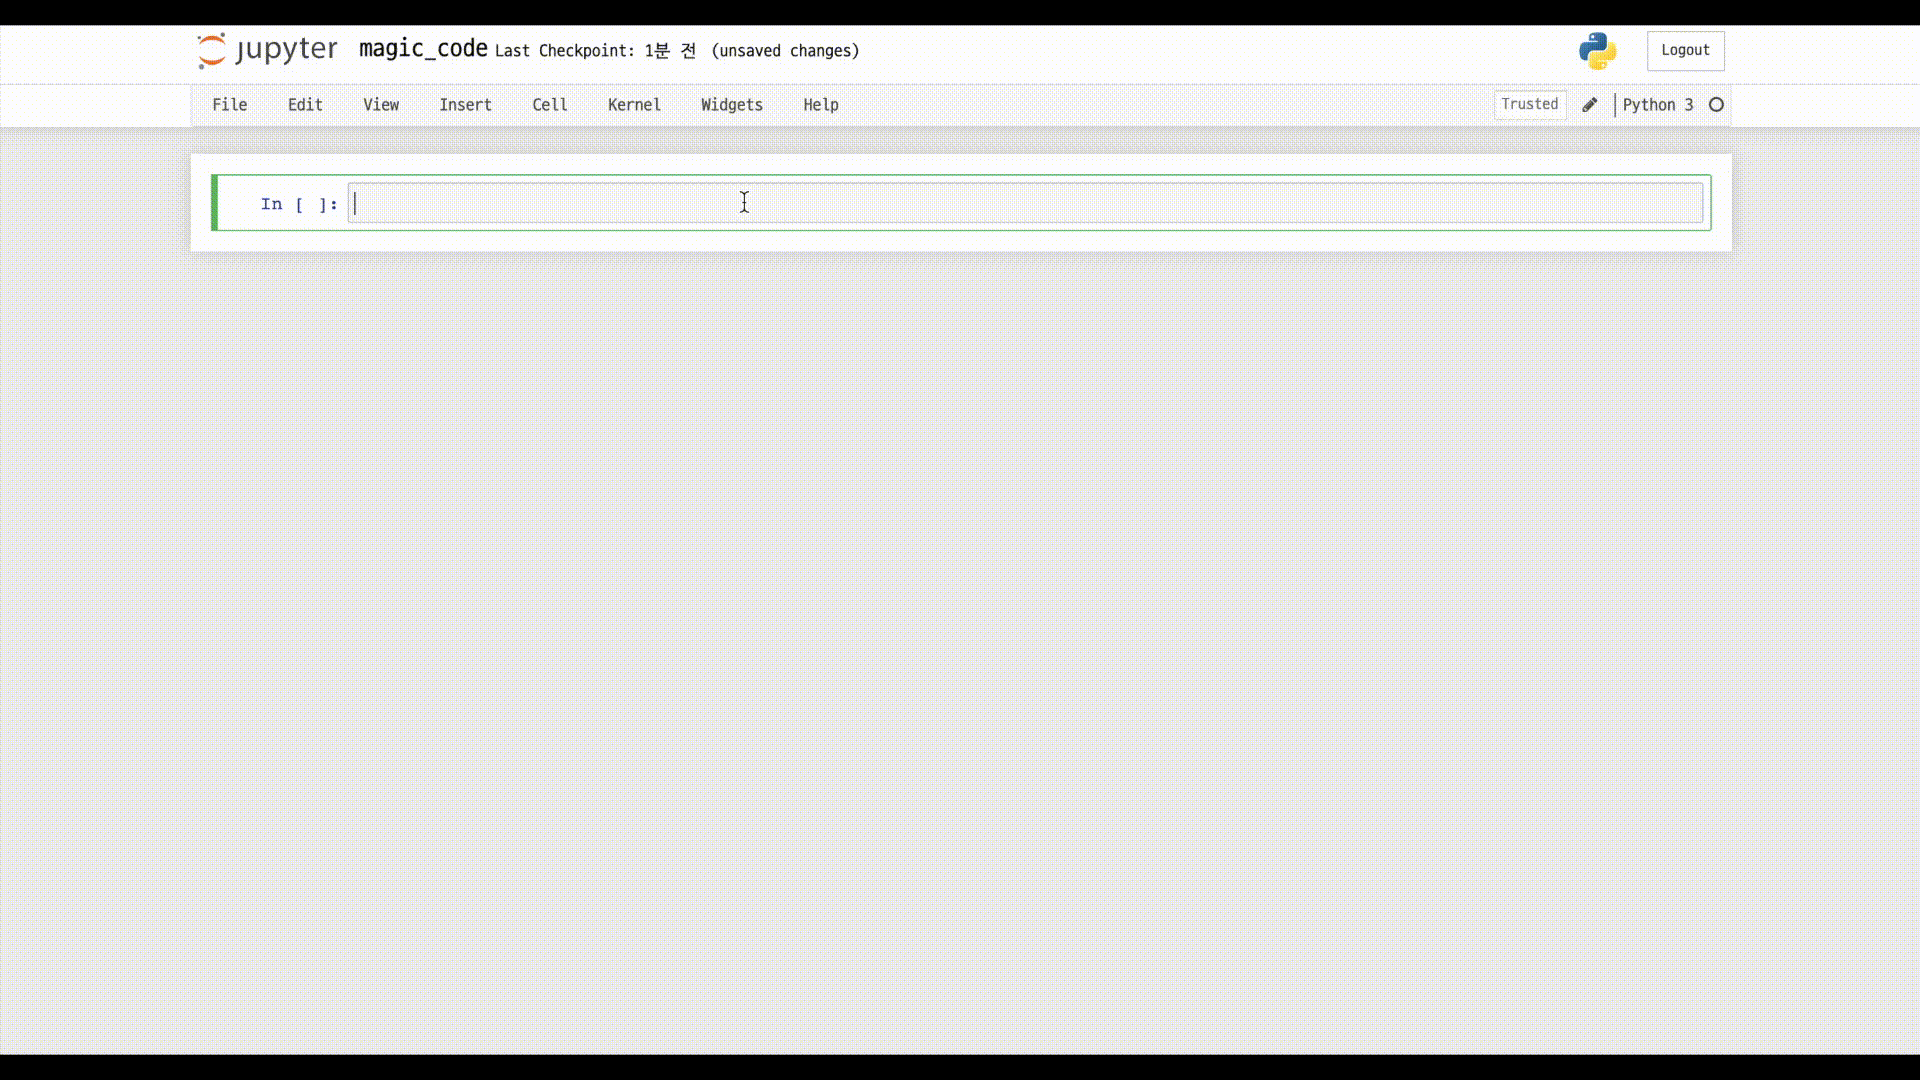The image size is (1920, 1080).
Task: Click the Logout button
Action: (1685, 50)
